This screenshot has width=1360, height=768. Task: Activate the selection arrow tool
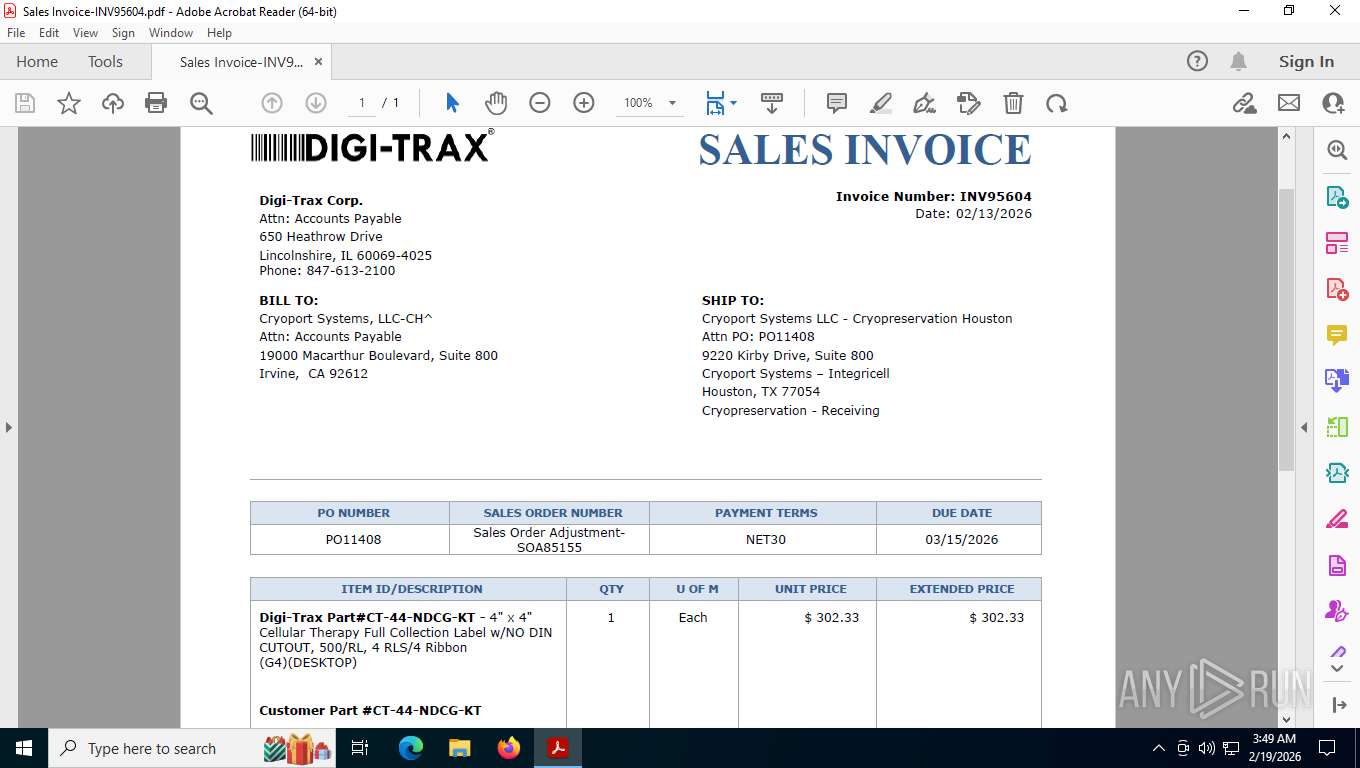(x=452, y=103)
